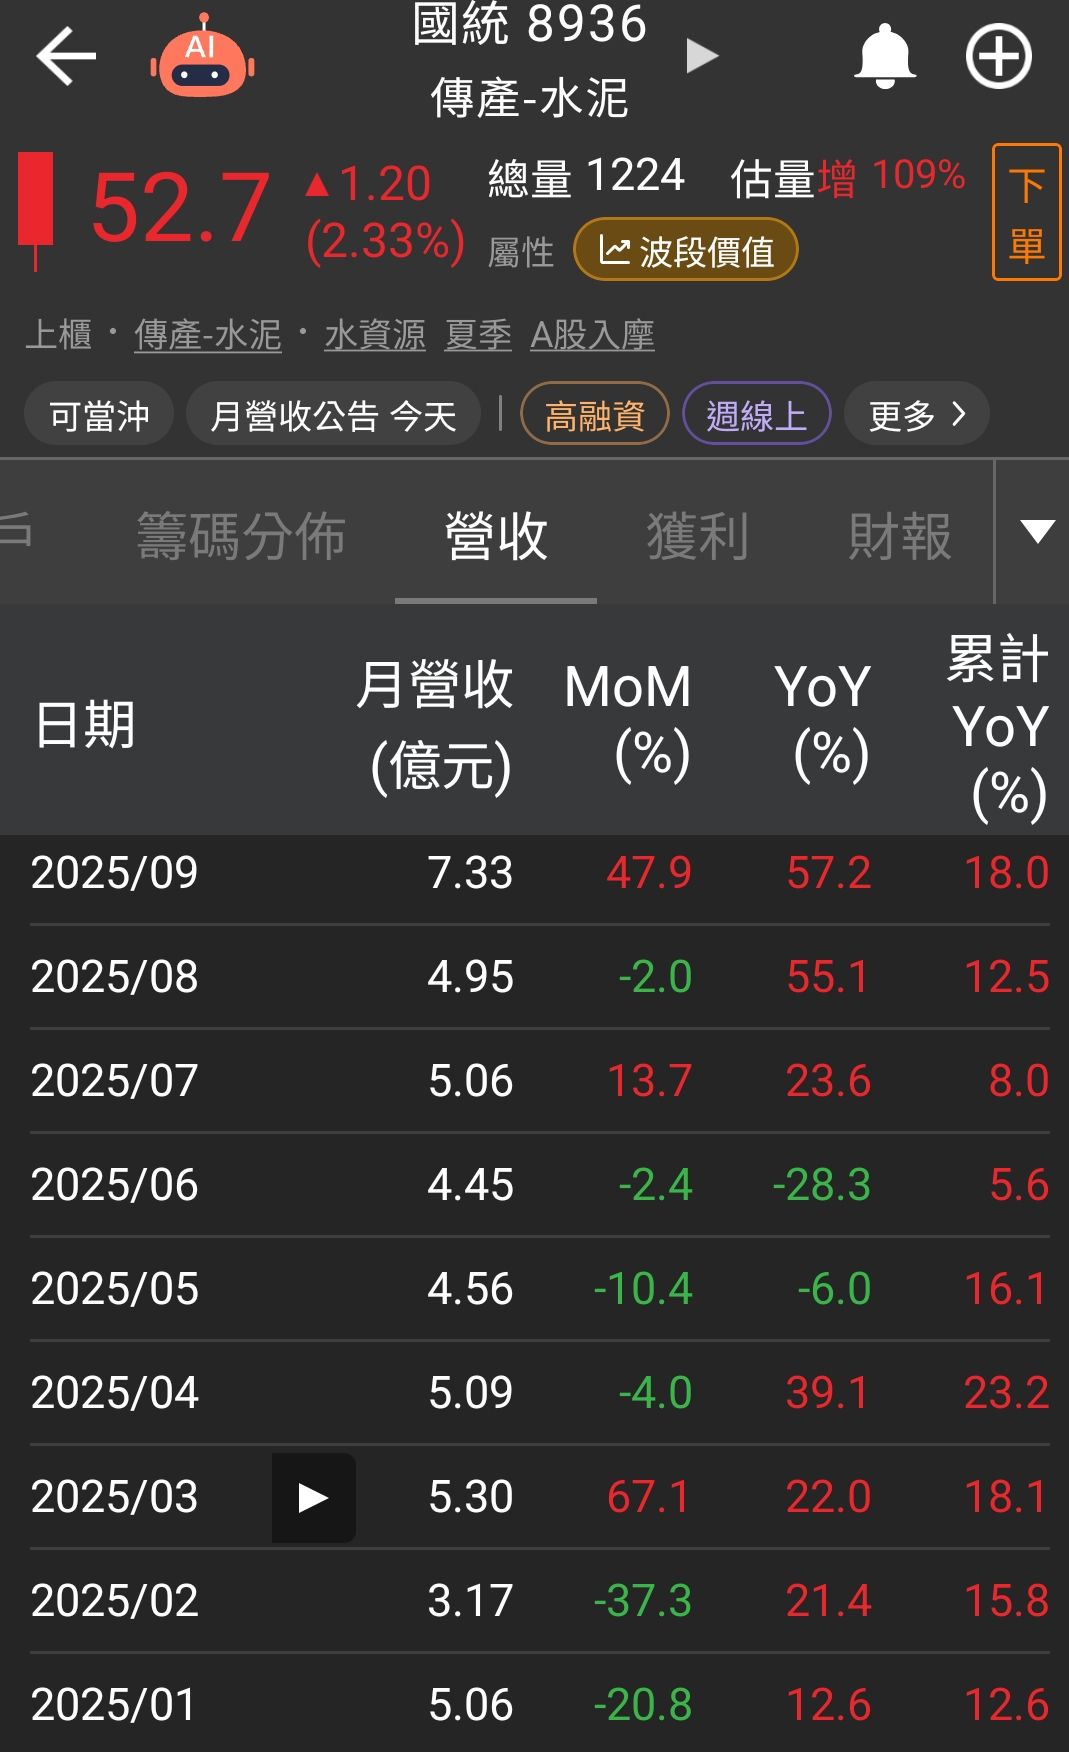
Task: Open the 水資源 category link
Action: click(375, 335)
